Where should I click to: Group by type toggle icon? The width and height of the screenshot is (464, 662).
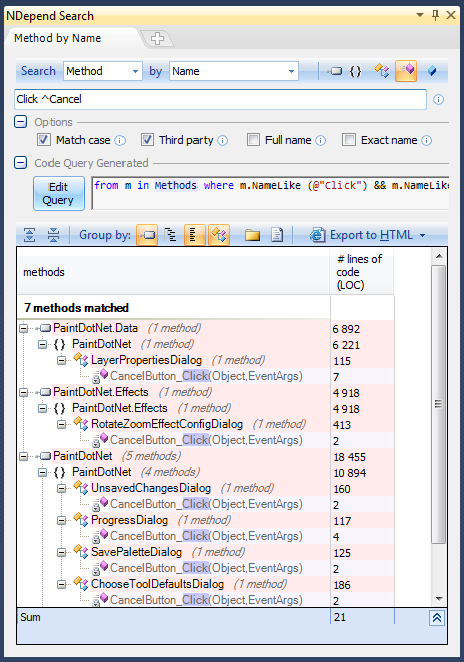219,235
